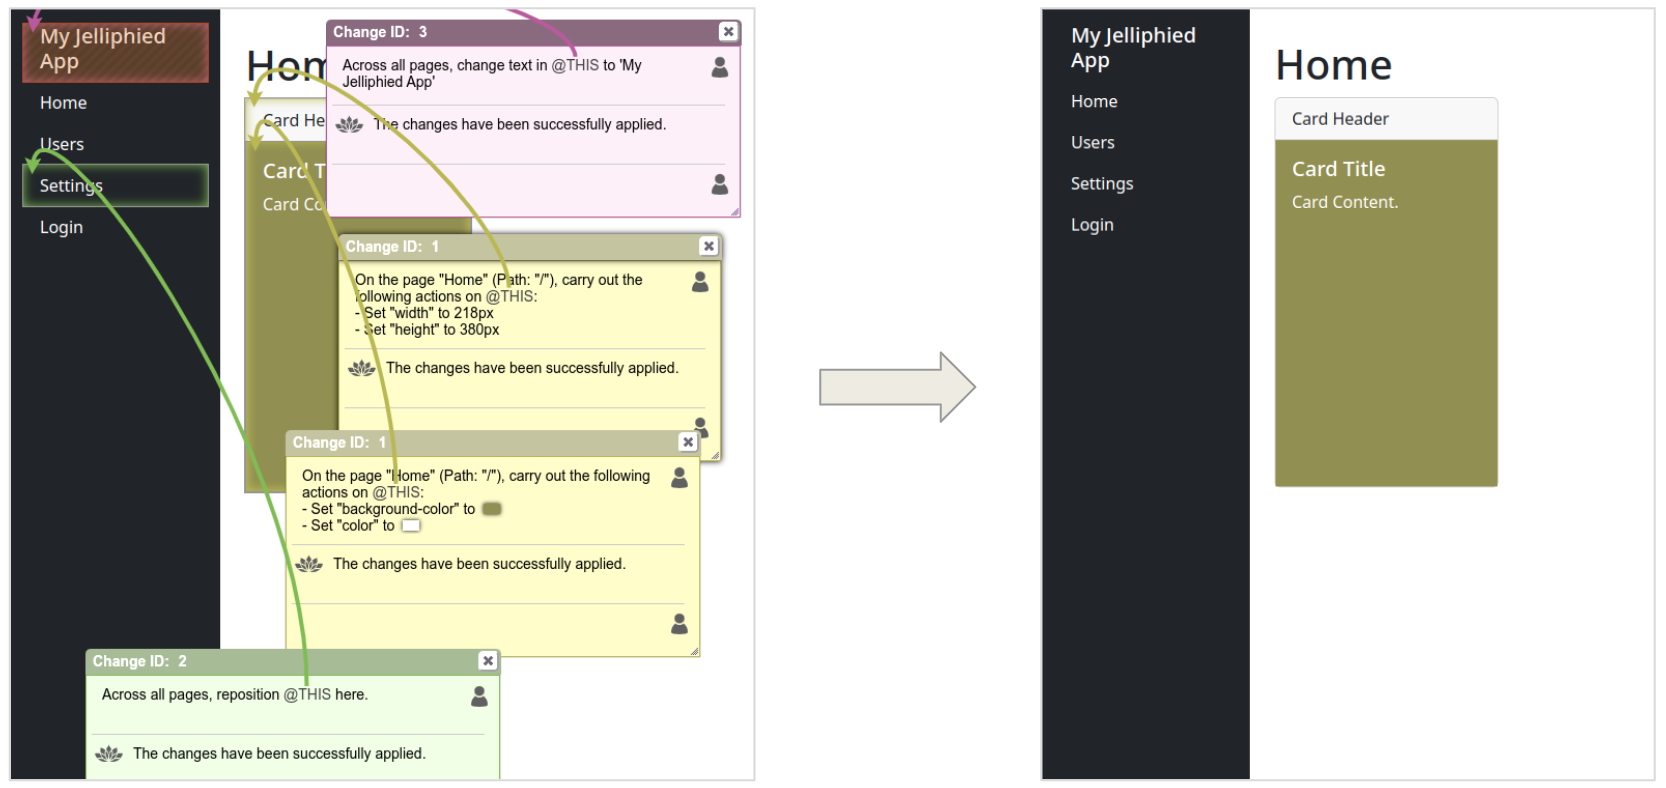Open Home in the result app sidebar

1094,101
